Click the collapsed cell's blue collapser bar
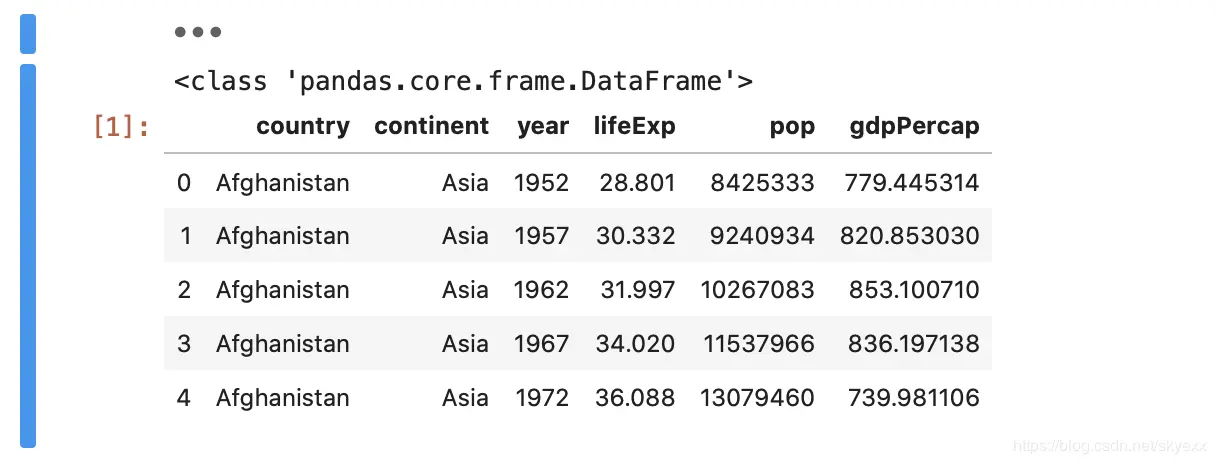This screenshot has width=1216, height=464. (28, 33)
